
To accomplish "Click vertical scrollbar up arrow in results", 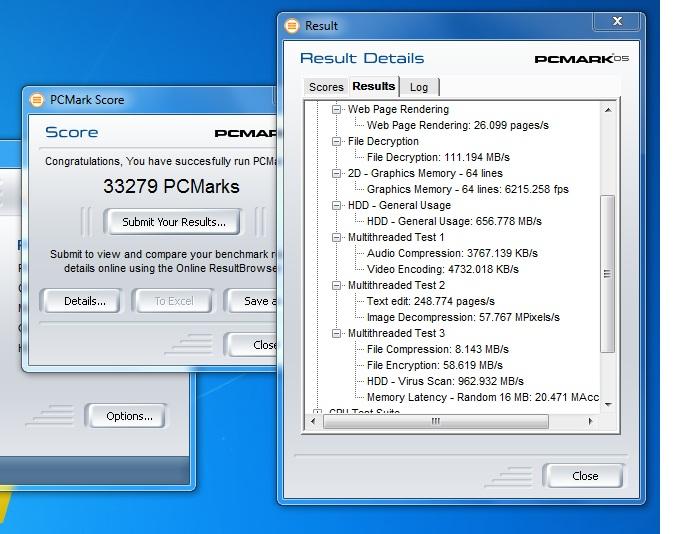I will coord(608,110).
